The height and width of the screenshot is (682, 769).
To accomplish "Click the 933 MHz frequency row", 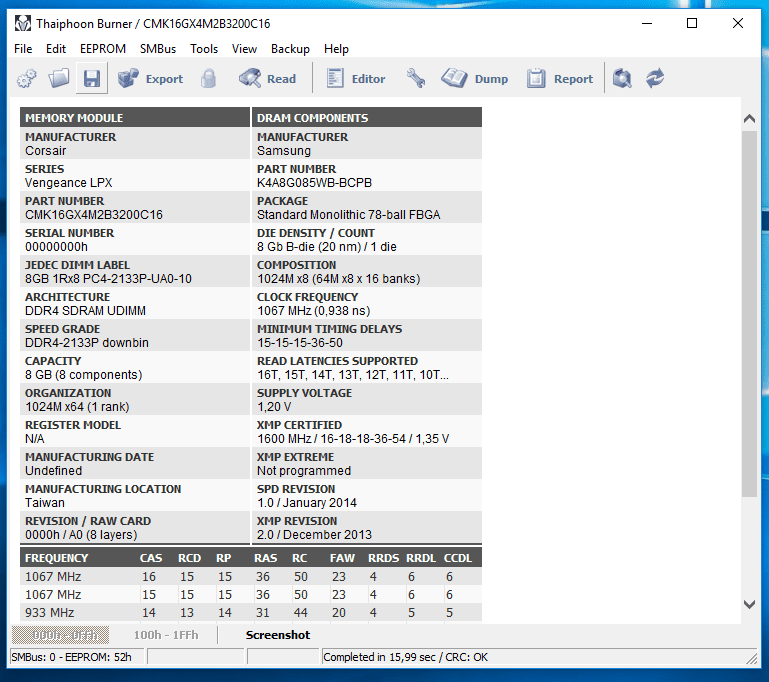I will pyautogui.click(x=251, y=613).
